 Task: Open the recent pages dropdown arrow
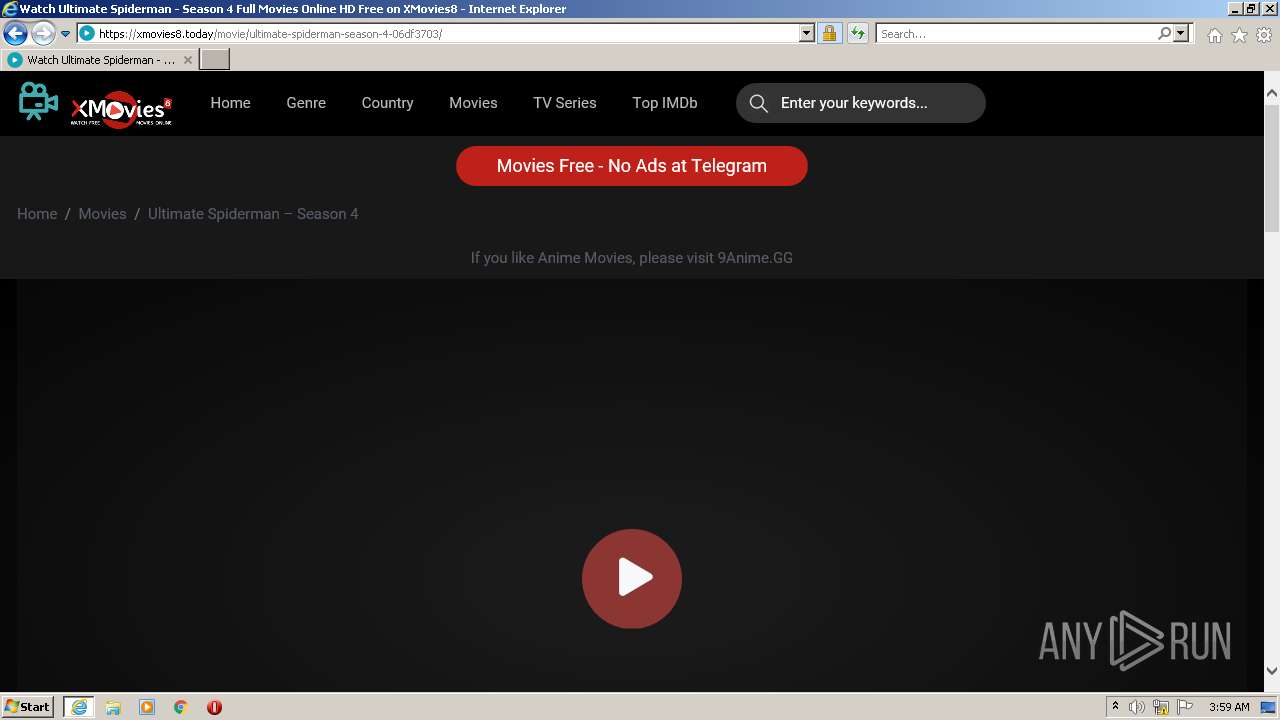click(65, 33)
